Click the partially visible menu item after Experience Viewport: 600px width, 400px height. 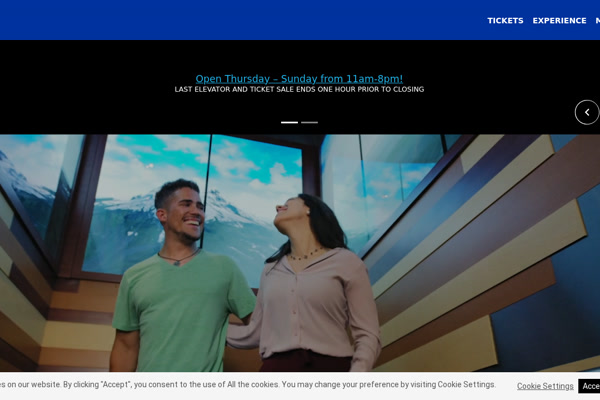click(x=597, y=20)
